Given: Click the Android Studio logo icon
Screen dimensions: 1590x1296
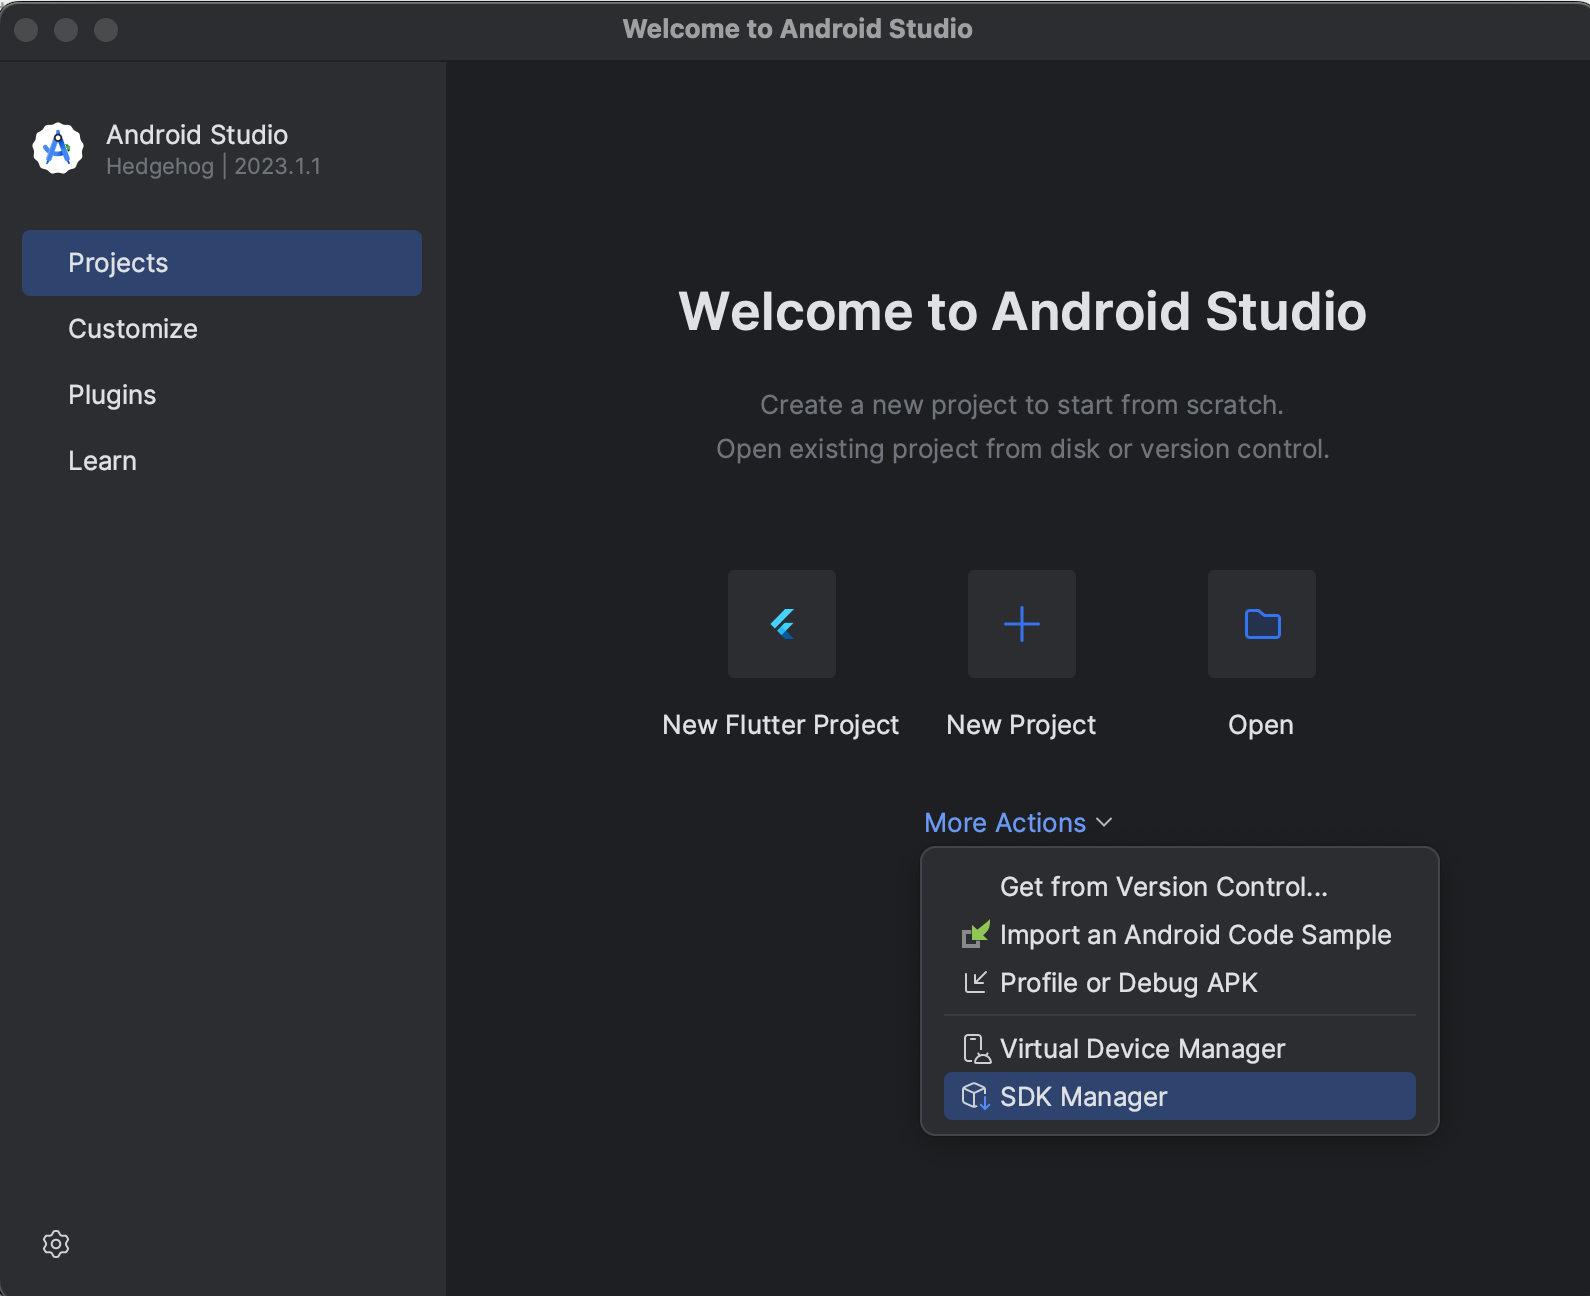Looking at the screenshot, I should (58, 149).
